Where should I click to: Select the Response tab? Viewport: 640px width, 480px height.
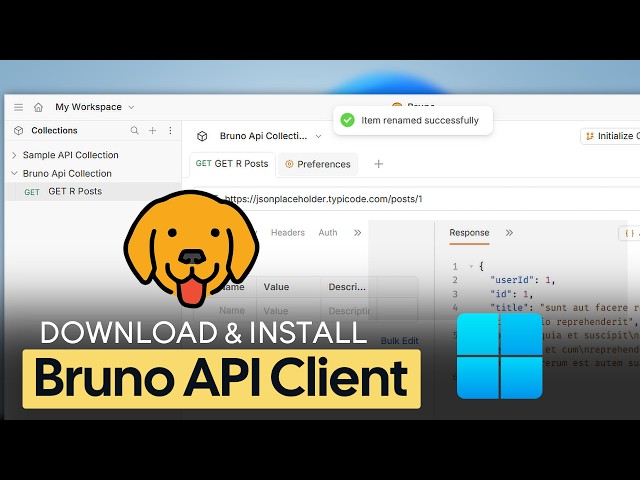click(x=469, y=233)
